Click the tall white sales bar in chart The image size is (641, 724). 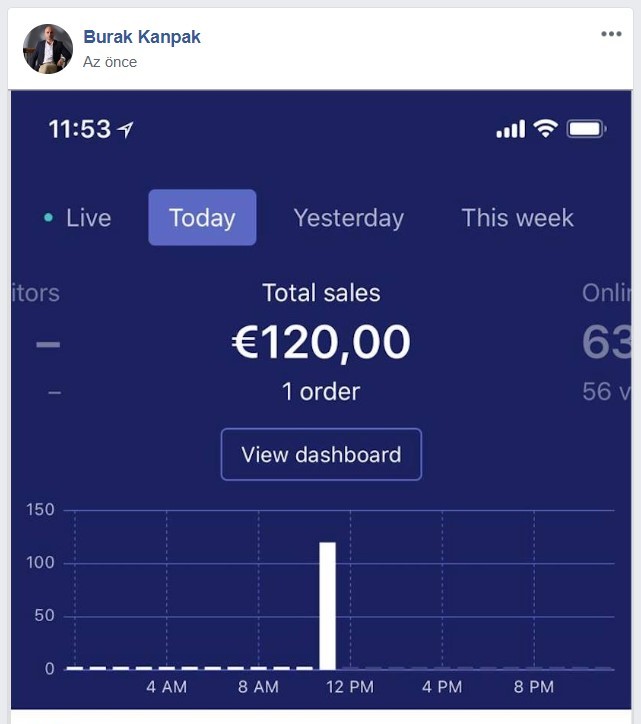[327, 606]
